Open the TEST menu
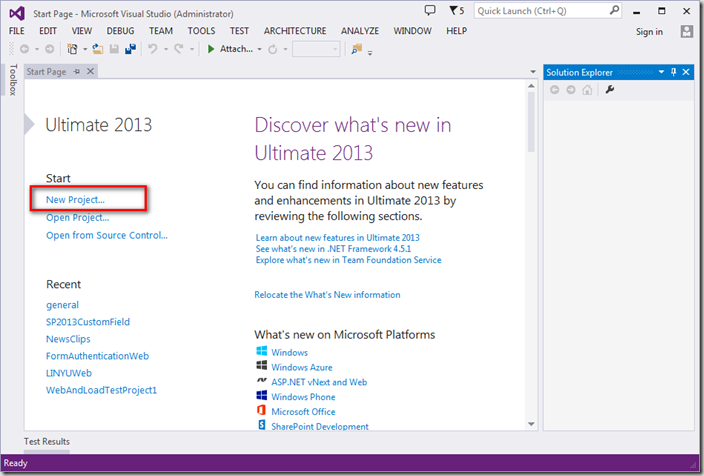 239,31
